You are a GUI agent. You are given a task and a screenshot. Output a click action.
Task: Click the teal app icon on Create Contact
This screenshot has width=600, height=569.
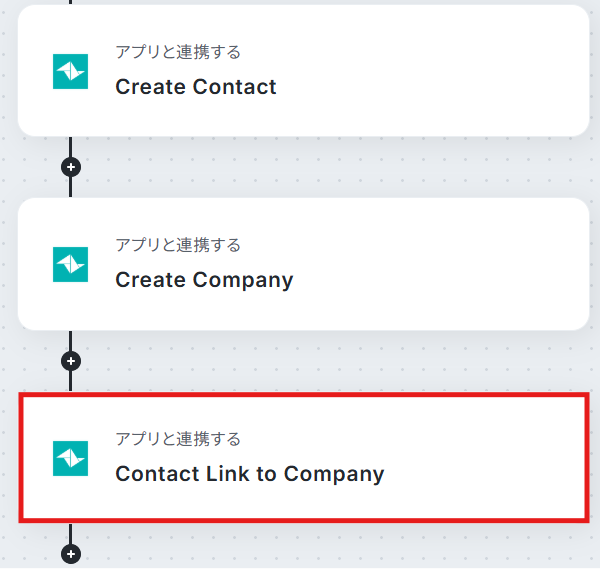(x=70, y=71)
